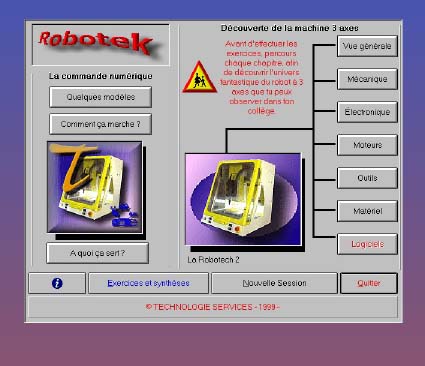Open the Mécanique chapter
The image size is (425, 366).
click(x=367, y=79)
